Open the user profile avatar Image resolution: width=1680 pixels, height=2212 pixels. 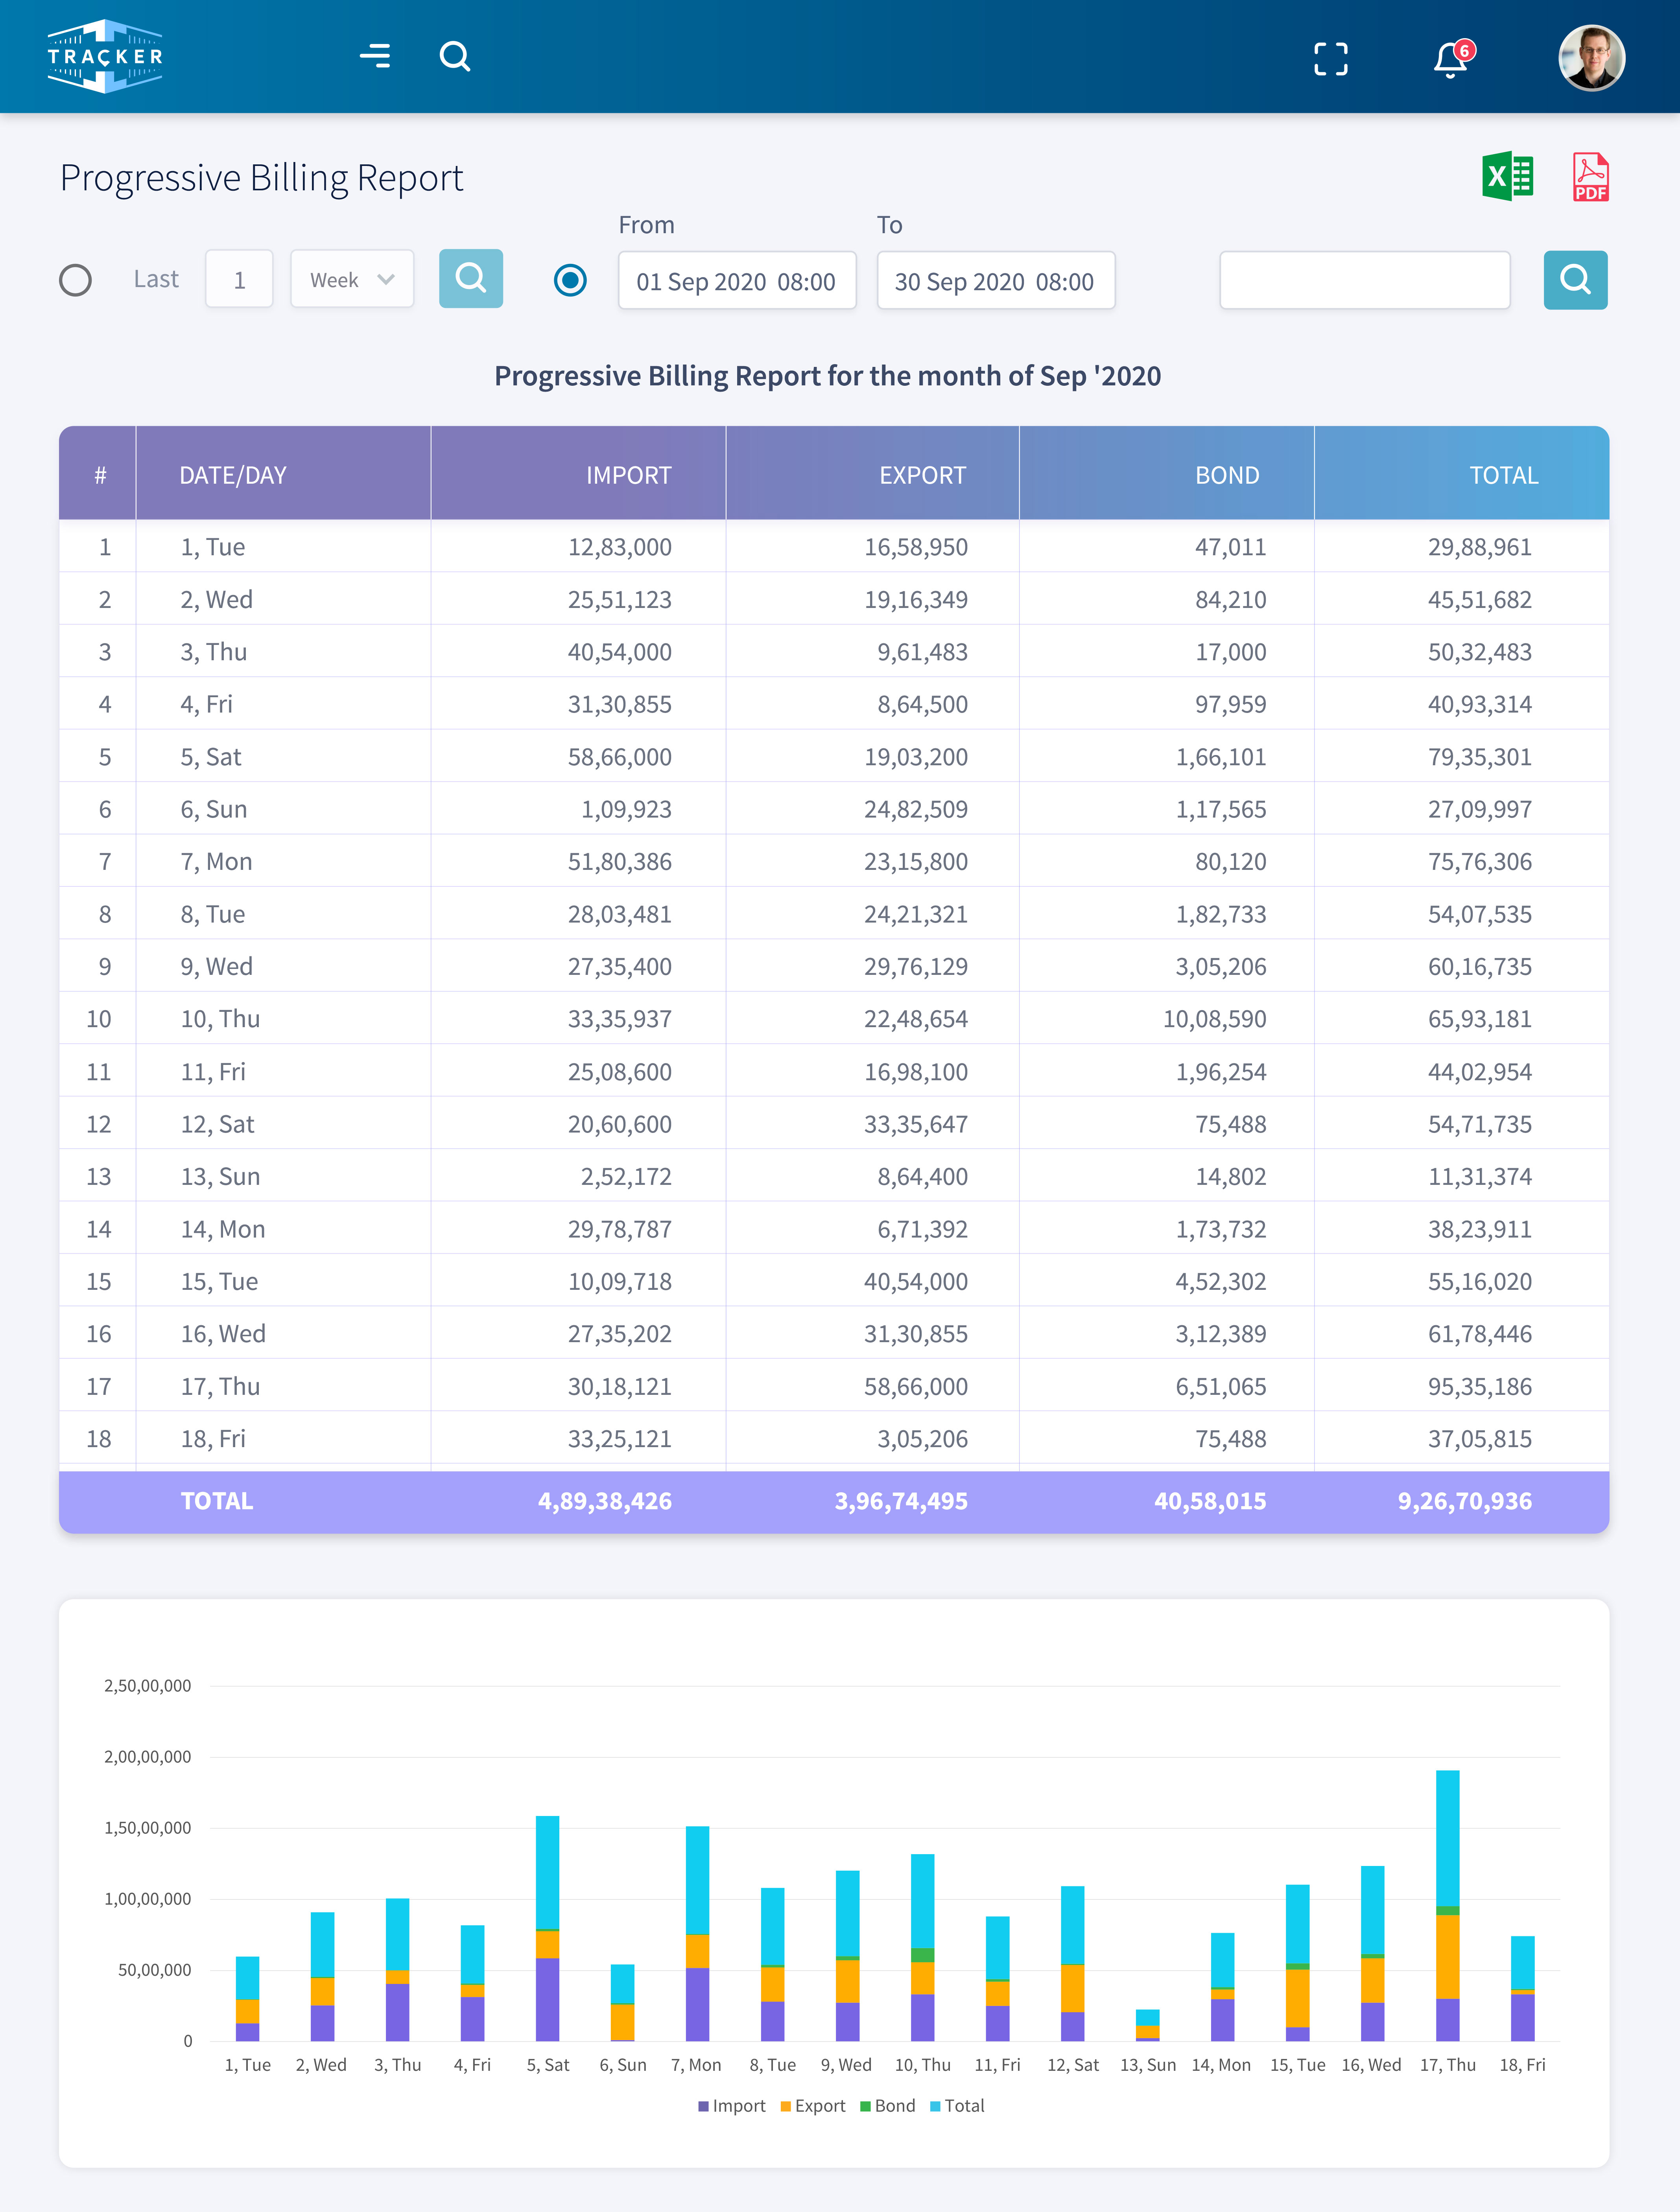(x=1591, y=58)
